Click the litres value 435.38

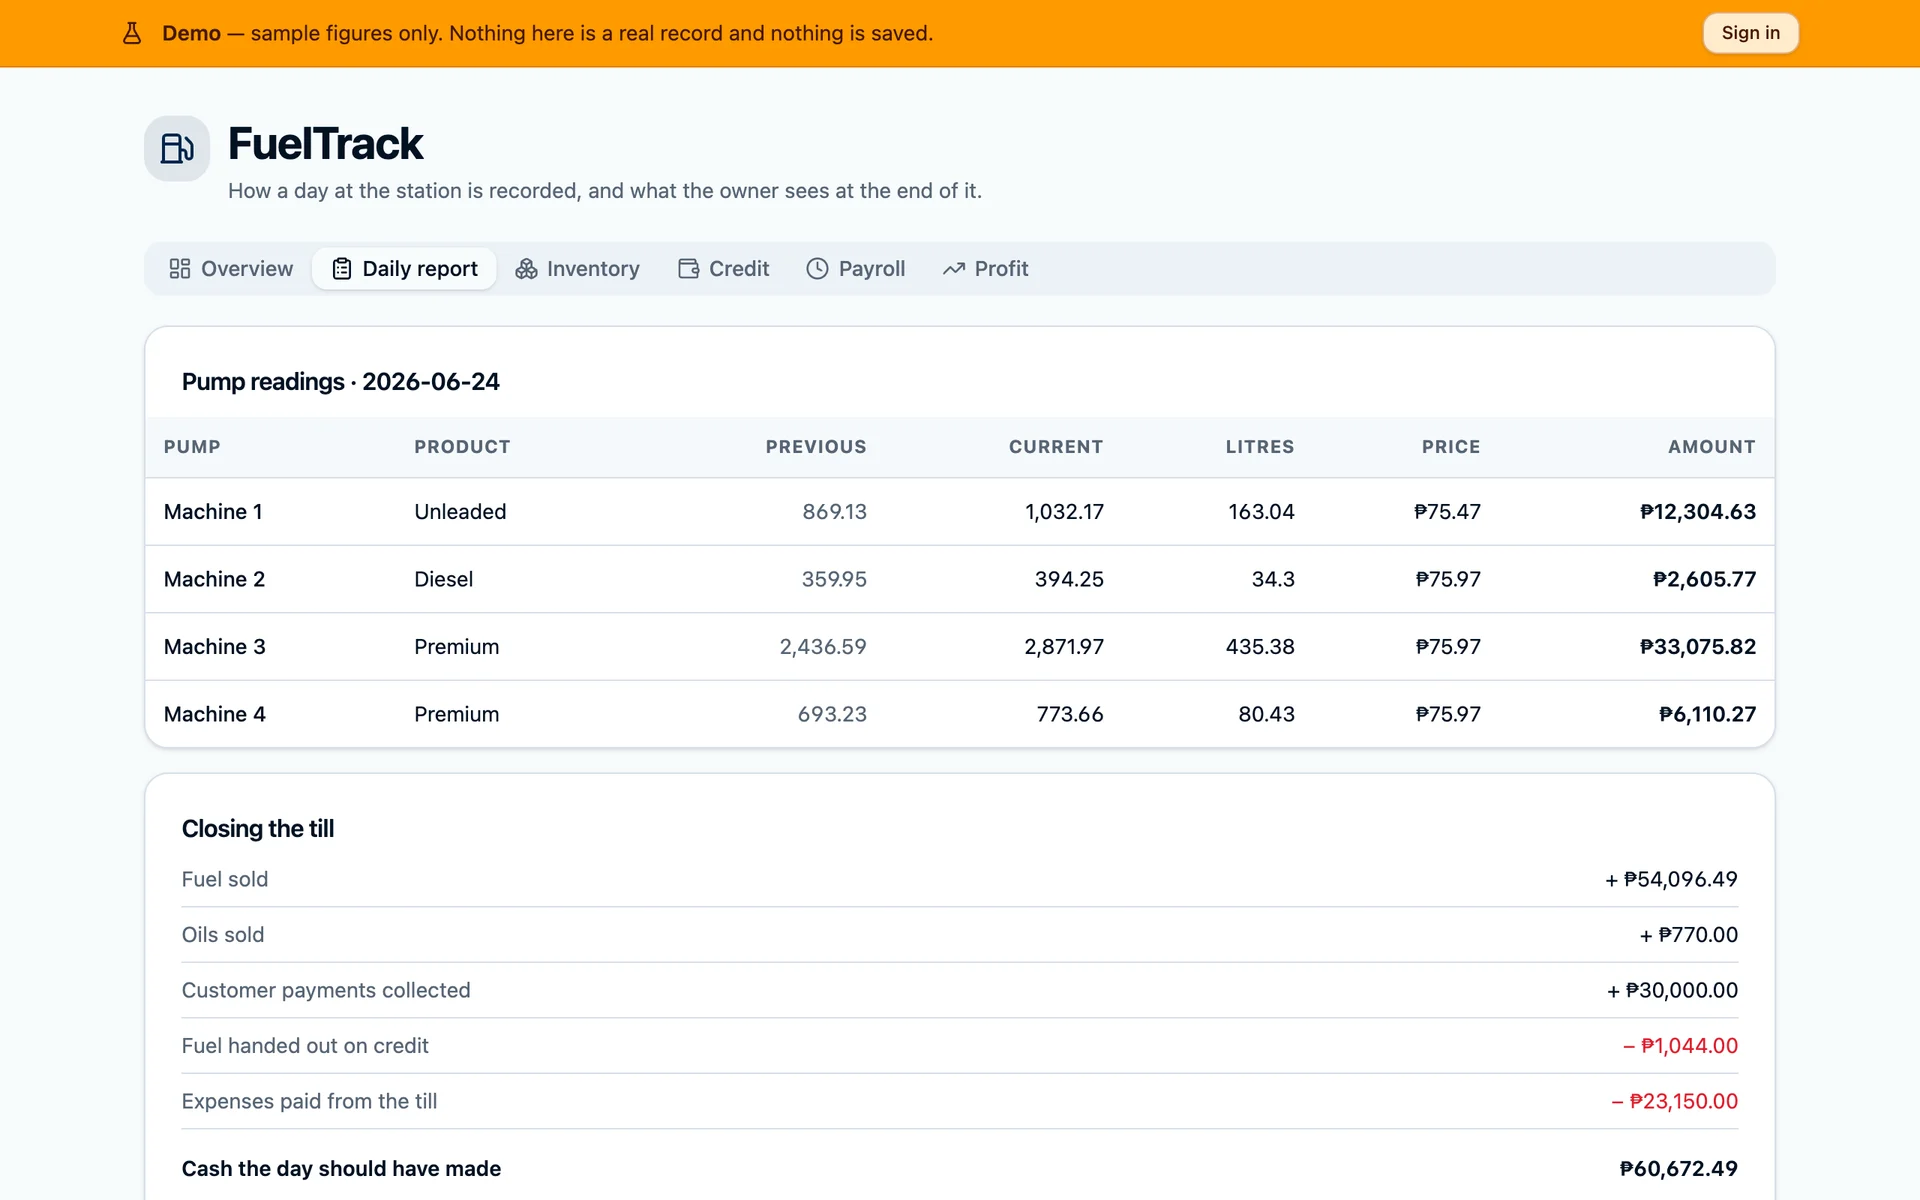[x=1260, y=647]
